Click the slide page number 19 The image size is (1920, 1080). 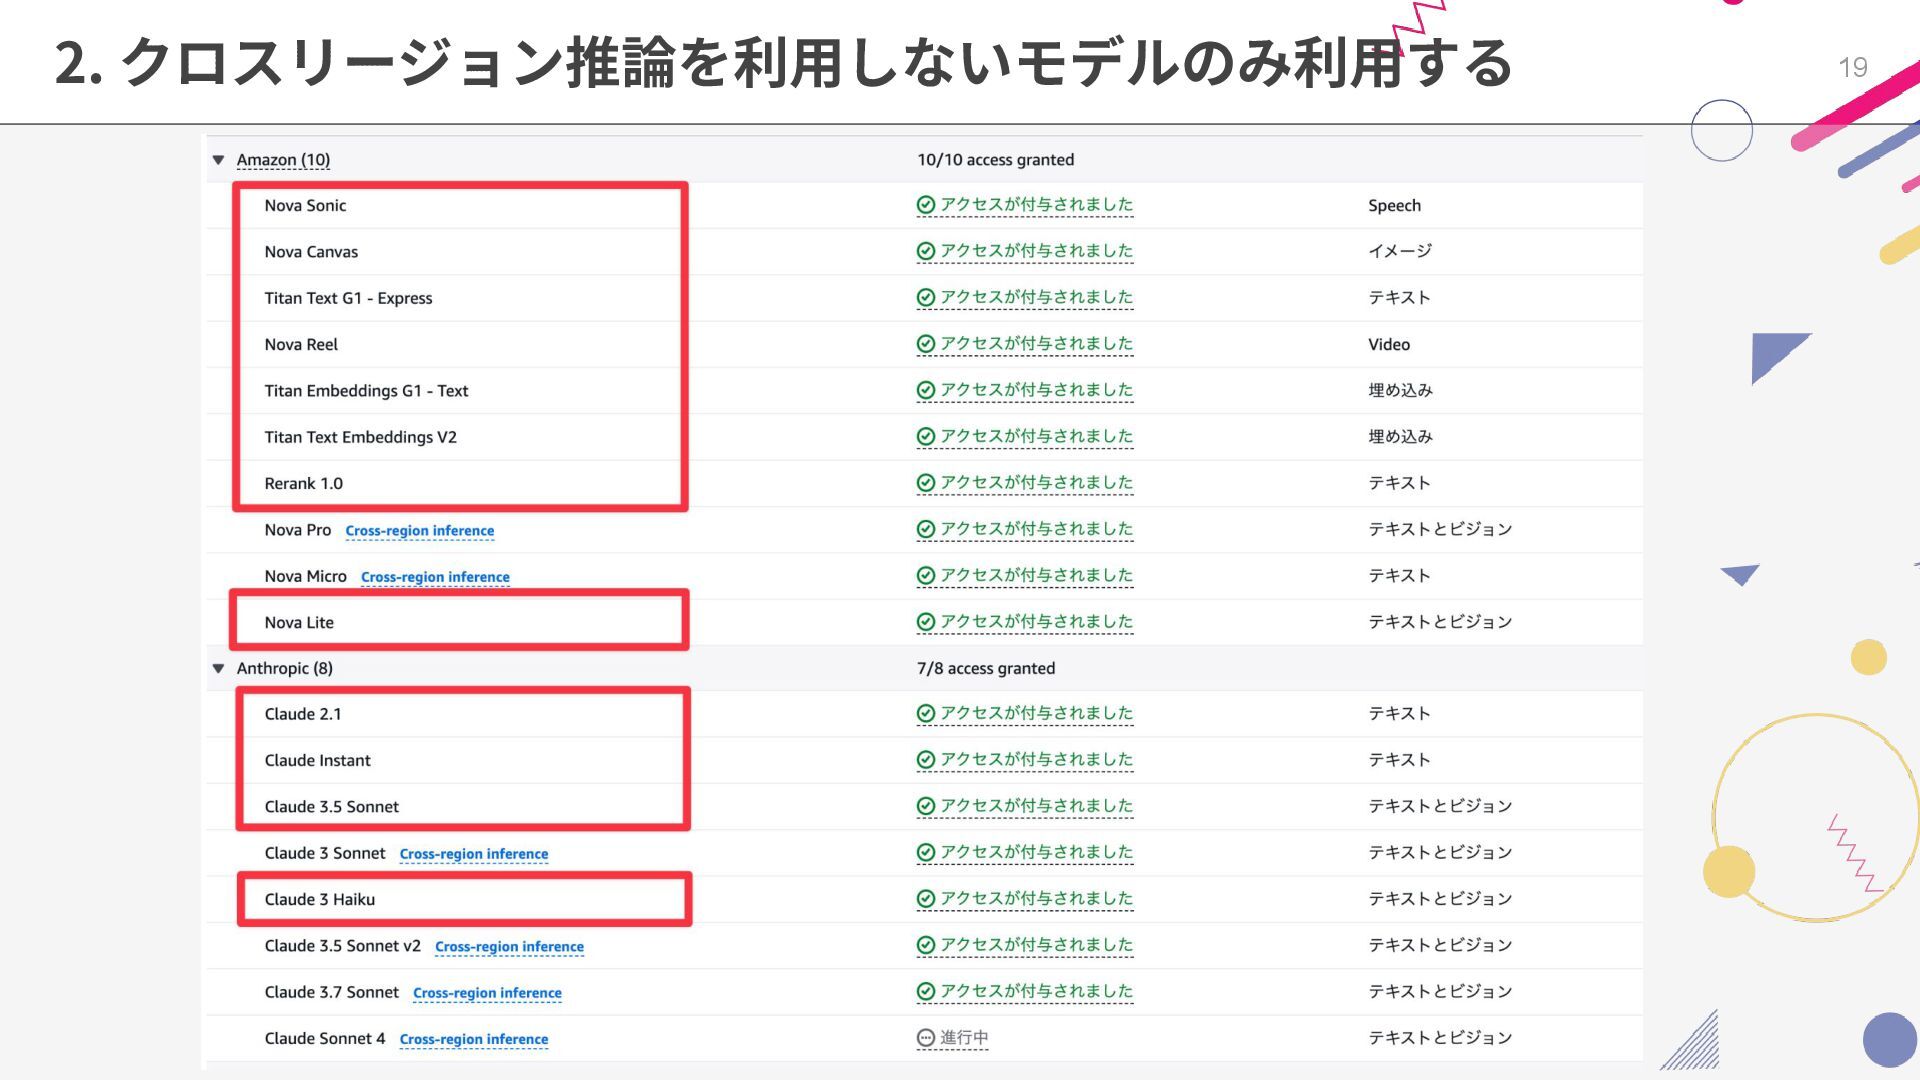(x=1852, y=67)
